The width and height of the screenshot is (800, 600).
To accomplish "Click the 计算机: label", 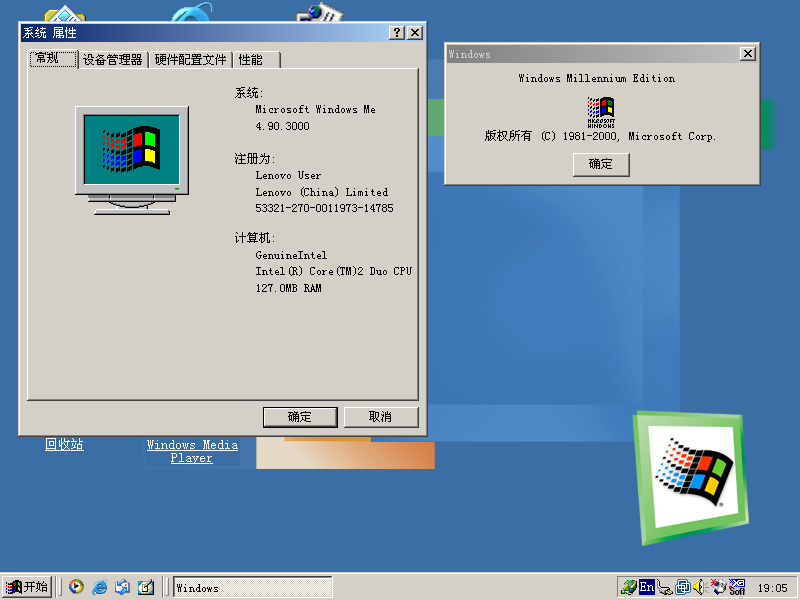I will tap(254, 238).
